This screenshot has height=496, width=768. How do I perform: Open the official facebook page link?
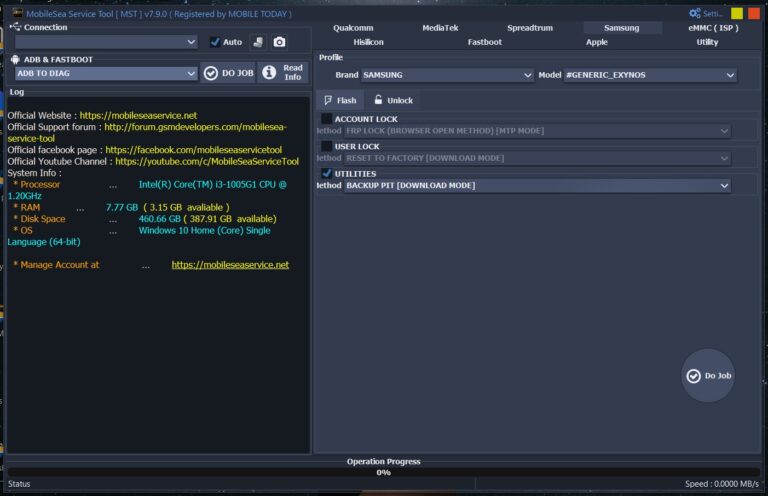point(193,150)
